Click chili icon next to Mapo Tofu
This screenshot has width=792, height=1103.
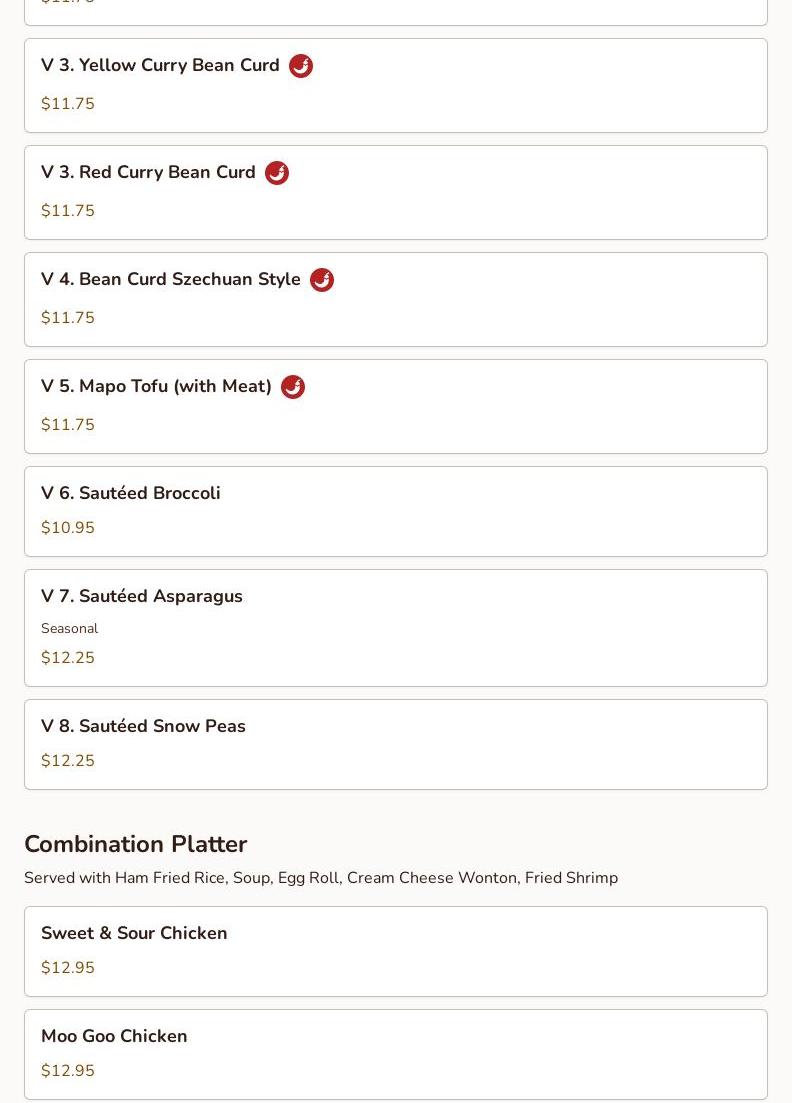point(293,387)
